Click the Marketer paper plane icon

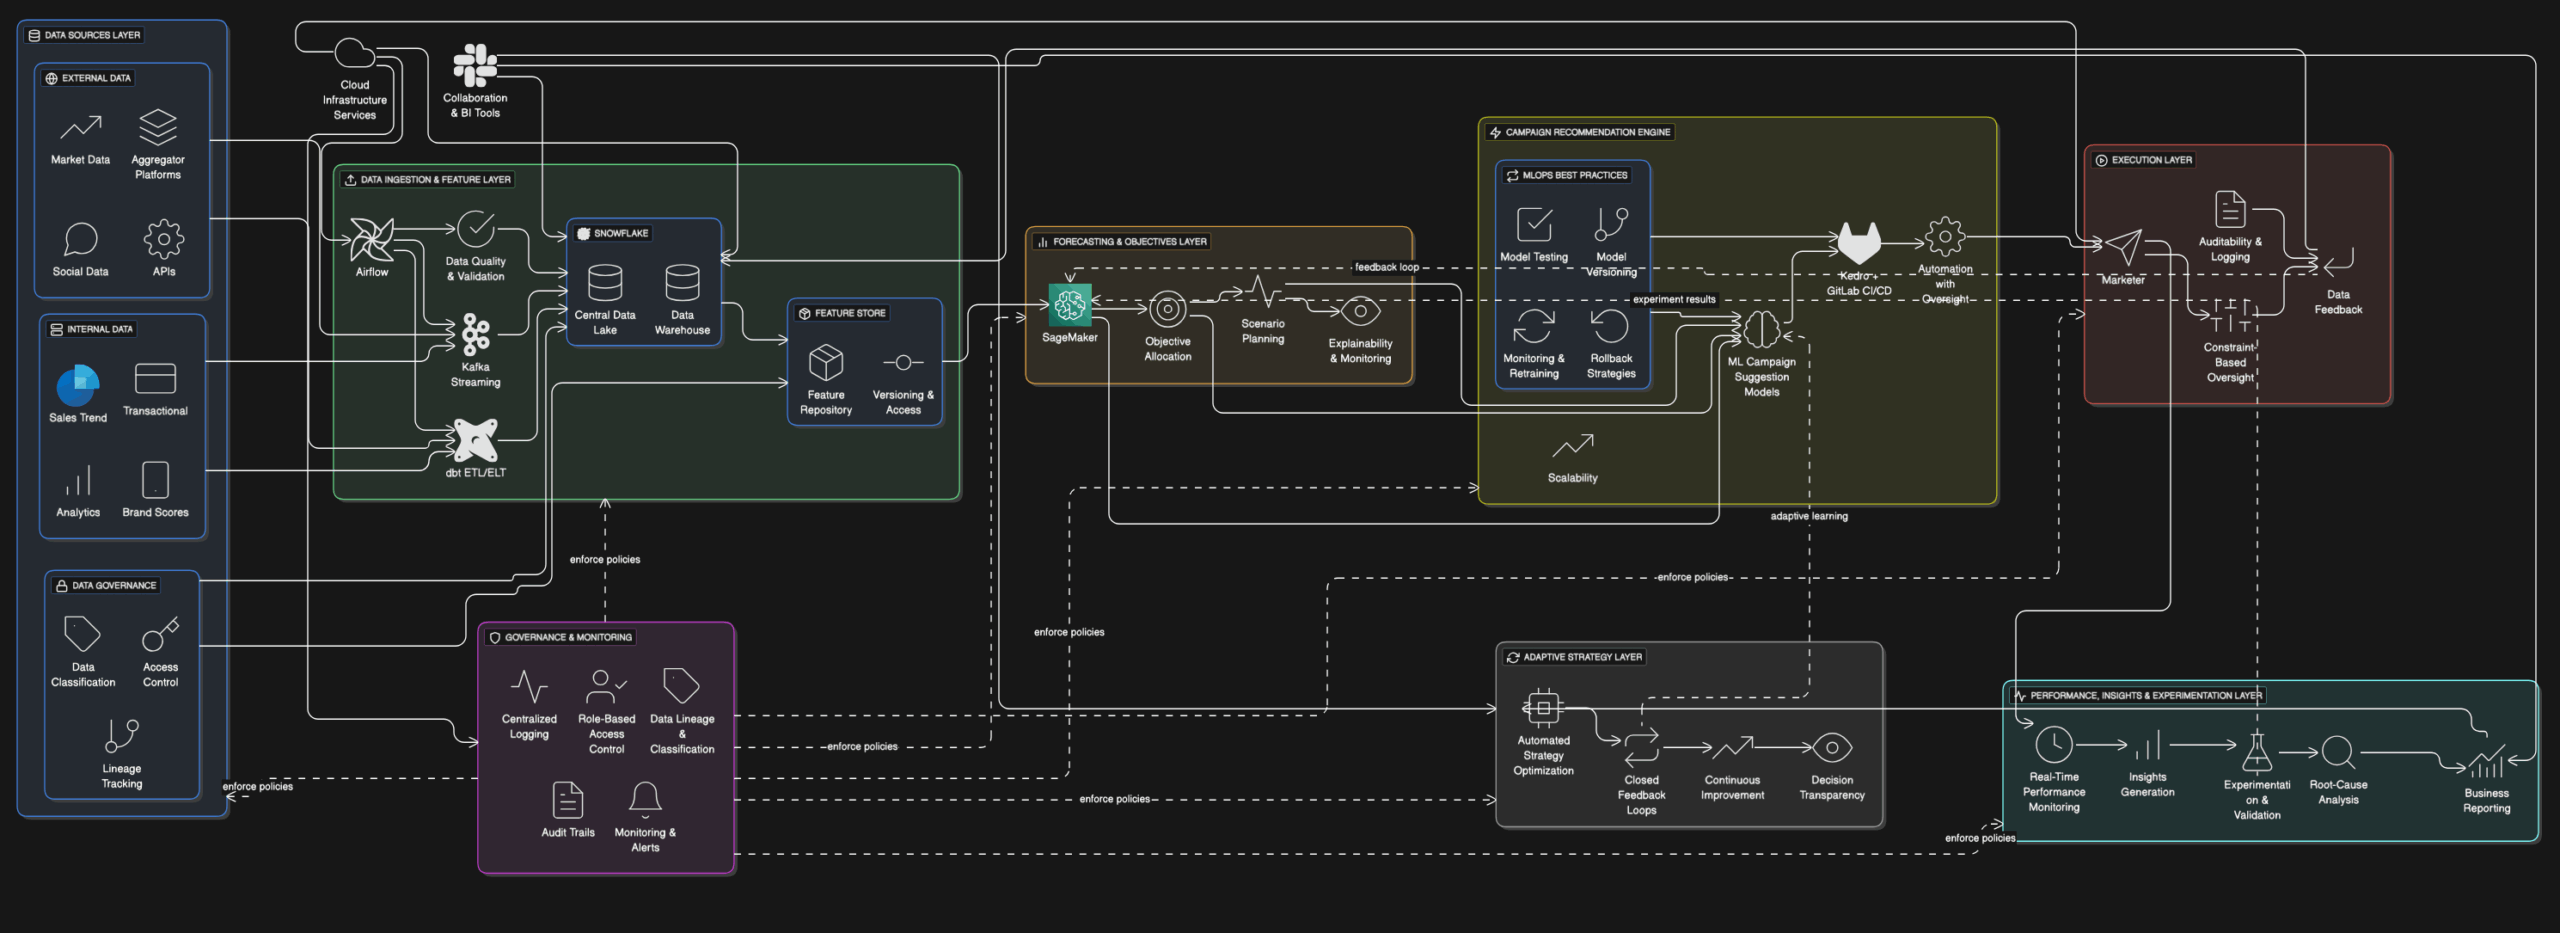(x=2122, y=247)
